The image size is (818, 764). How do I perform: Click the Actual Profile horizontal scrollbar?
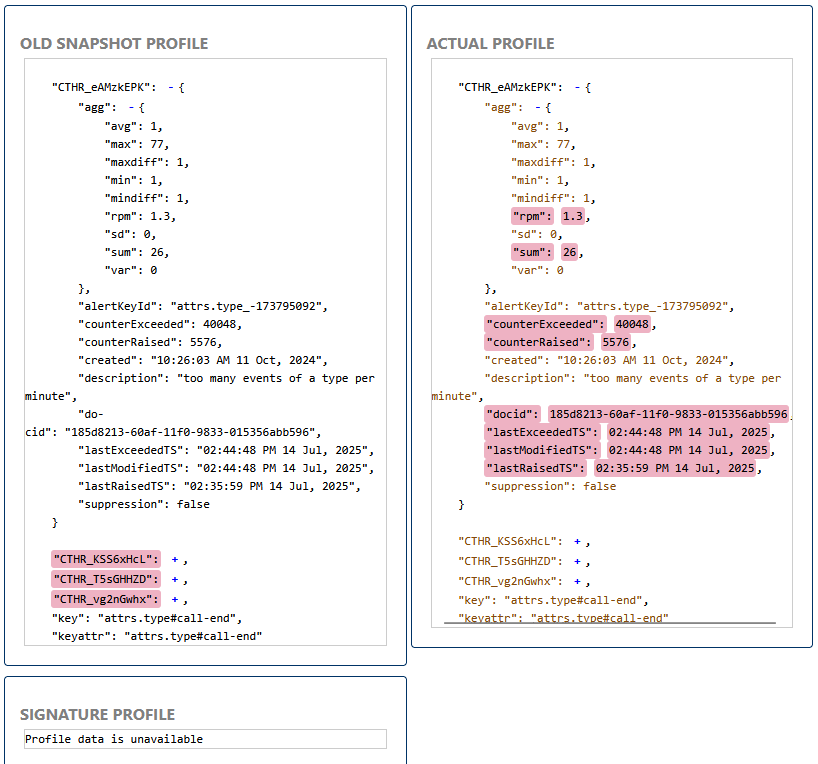point(610,623)
